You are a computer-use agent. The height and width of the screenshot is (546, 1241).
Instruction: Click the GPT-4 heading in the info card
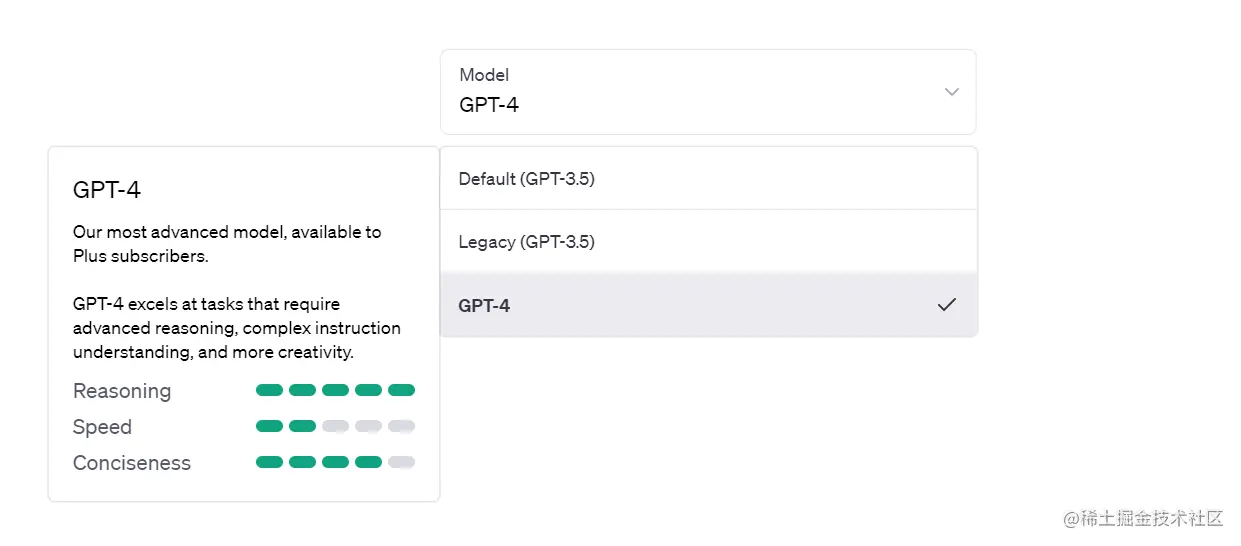(x=106, y=190)
